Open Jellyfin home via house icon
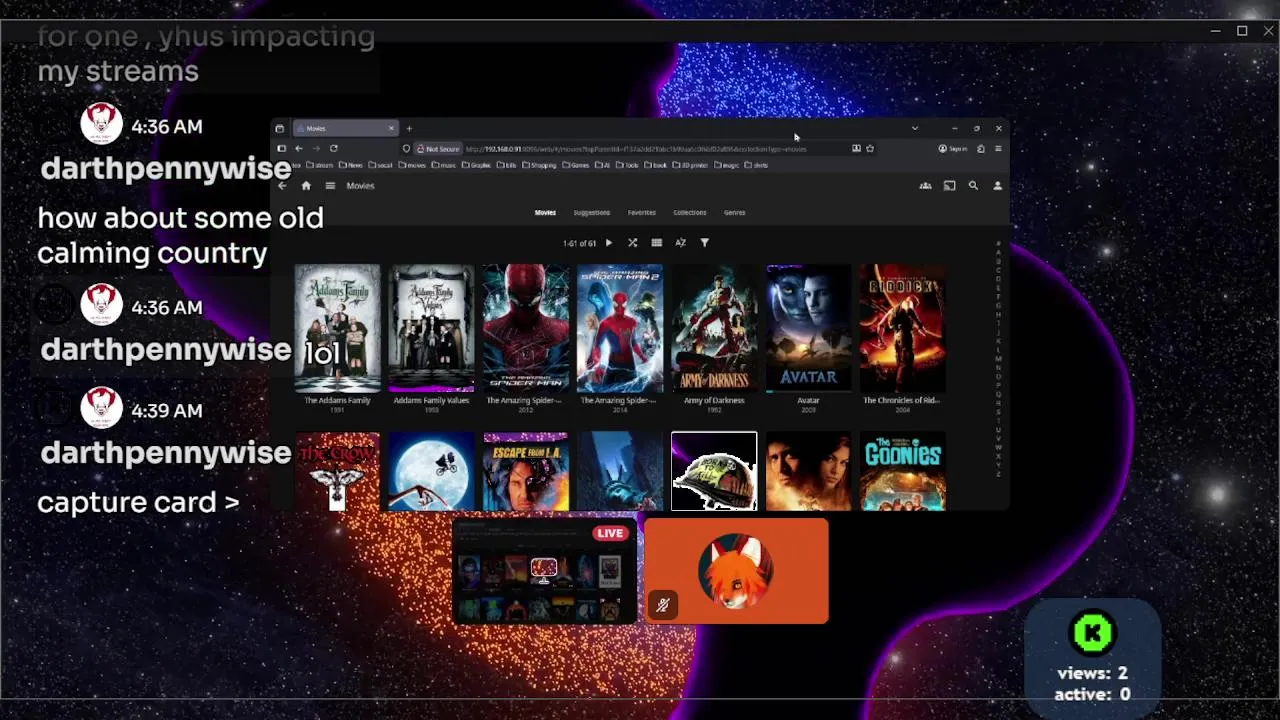This screenshot has height=720, width=1280. 306,186
